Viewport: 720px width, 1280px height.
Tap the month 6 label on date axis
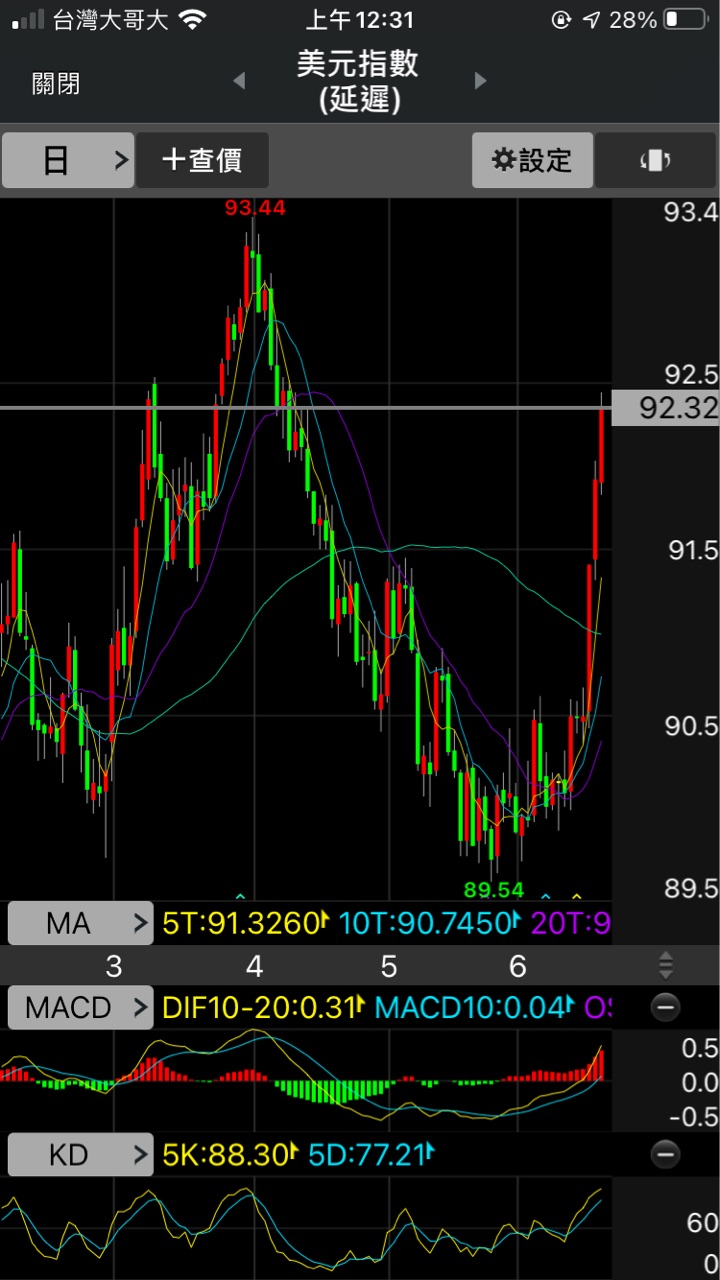517,966
